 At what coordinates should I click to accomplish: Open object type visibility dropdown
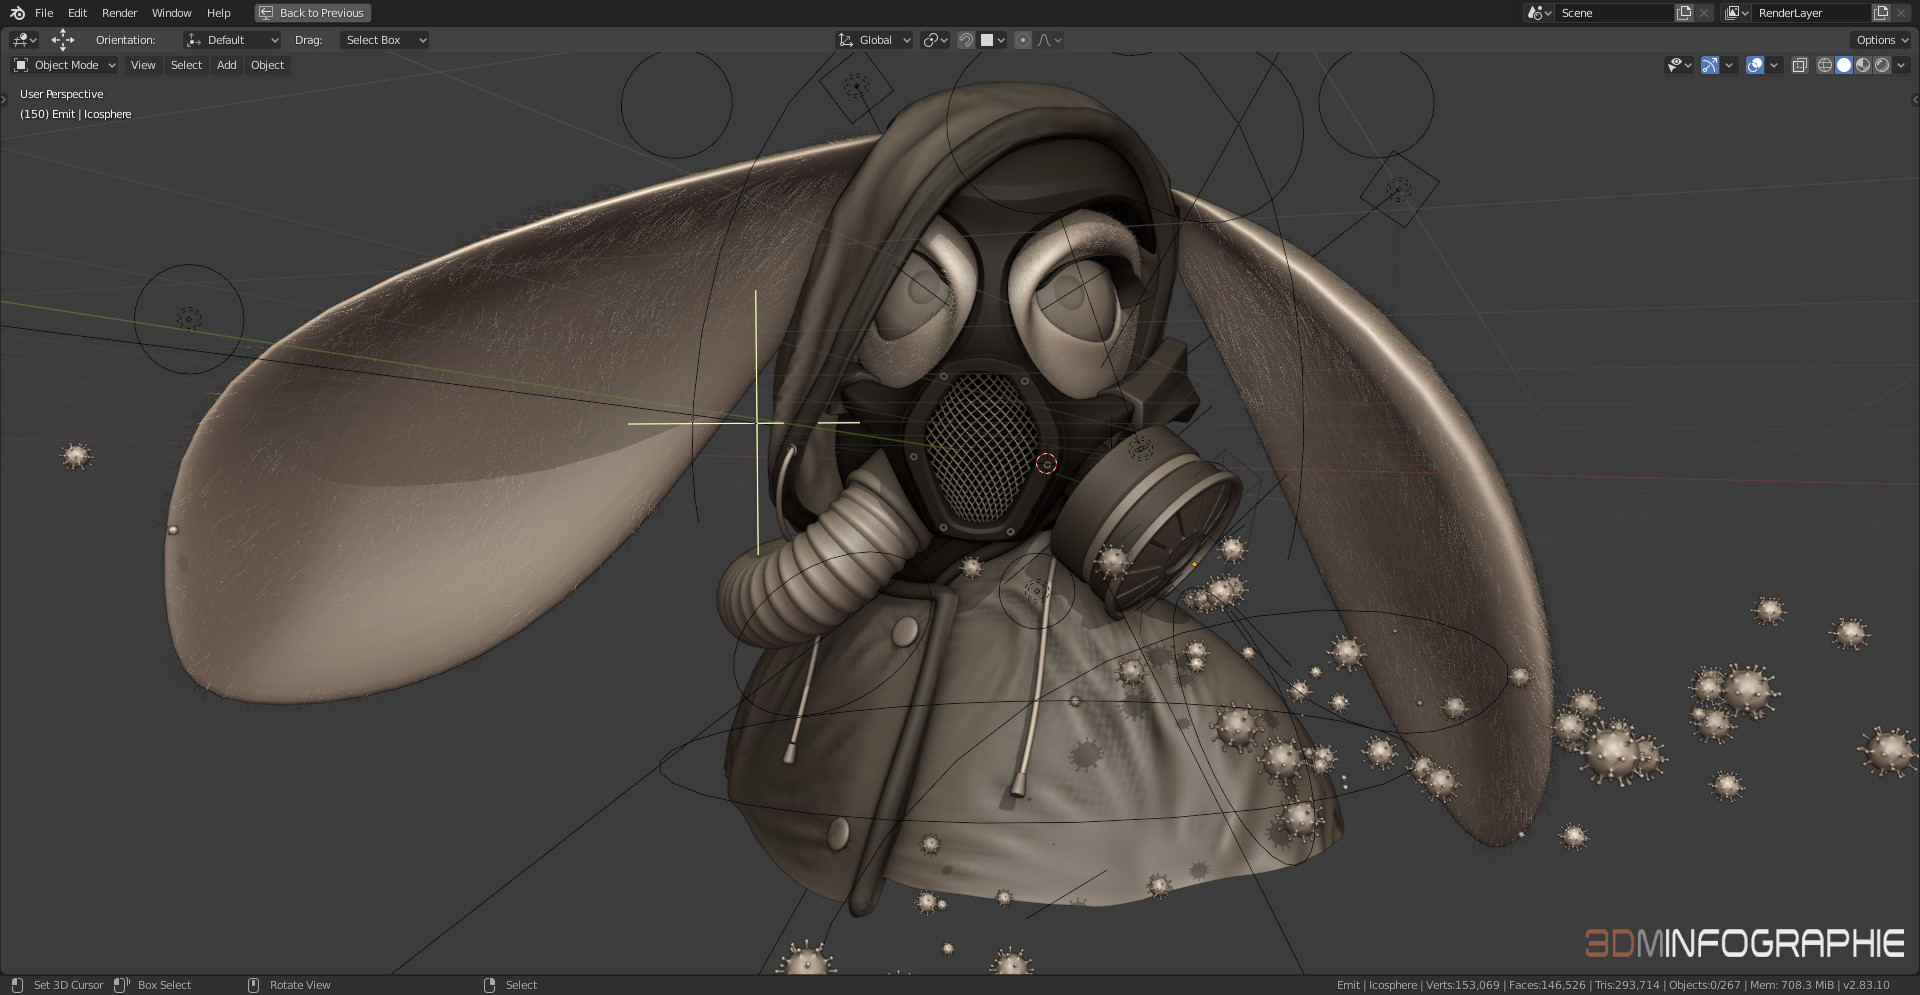click(1680, 65)
